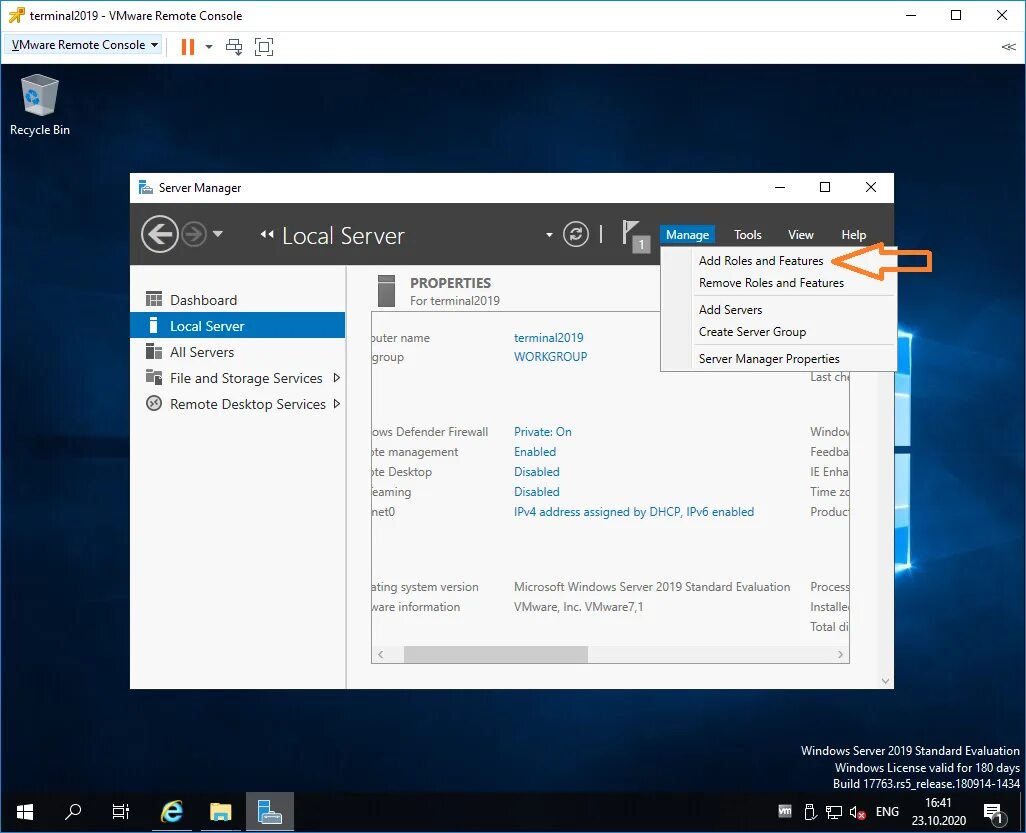Screen dimensions: 1026x833
Task: Click the PROPERTIES server tower icon
Action: pyautogui.click(x=387, y=291)
